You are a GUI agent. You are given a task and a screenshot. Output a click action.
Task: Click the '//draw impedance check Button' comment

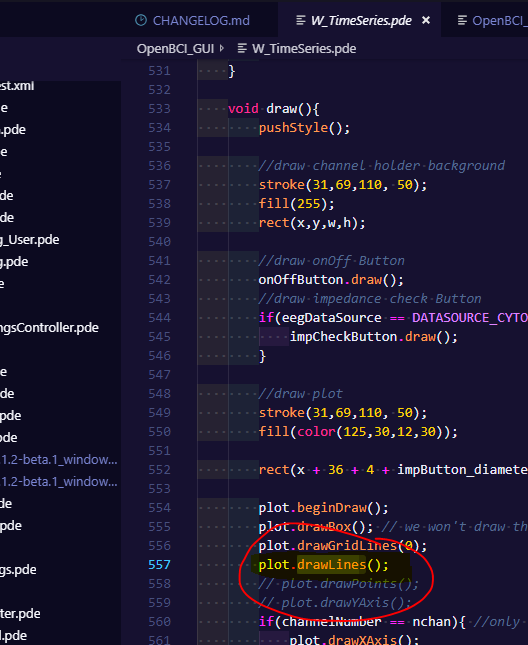370,299
